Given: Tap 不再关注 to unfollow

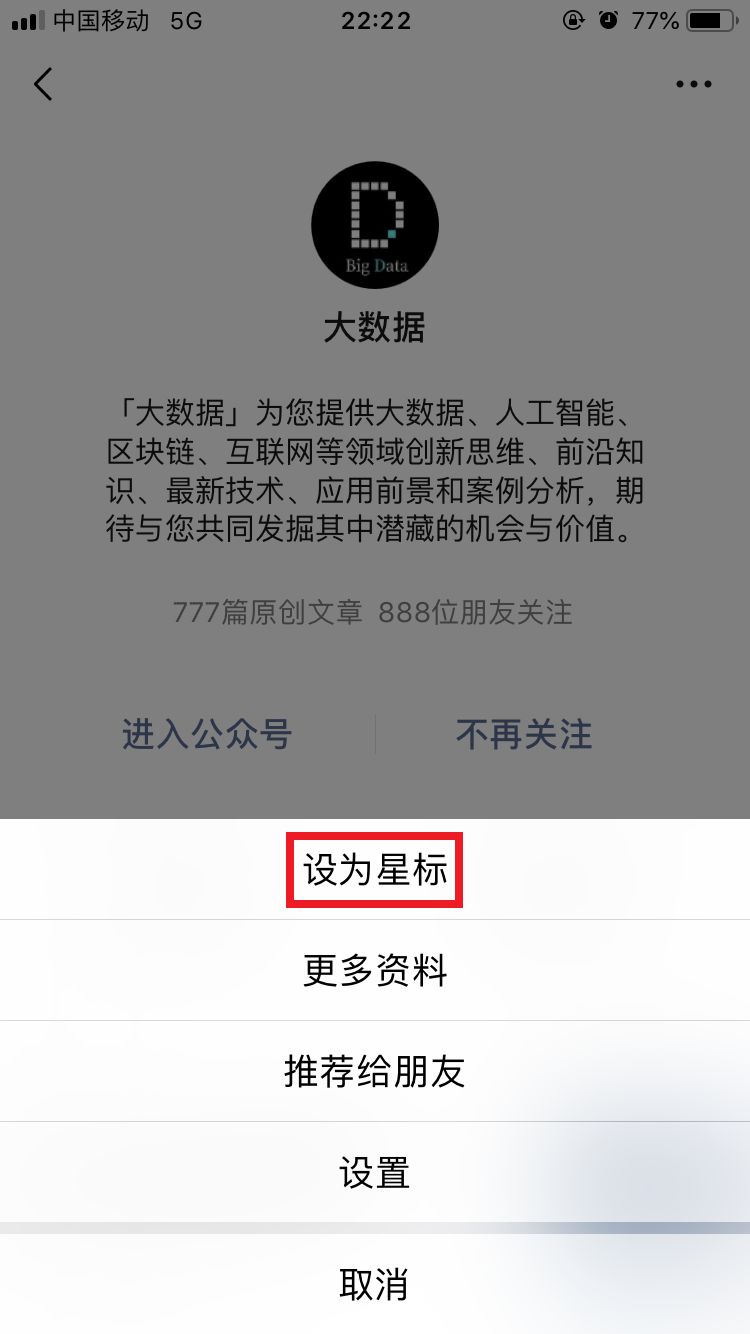Looking at the screenshot, I should (x=524, y=734).
